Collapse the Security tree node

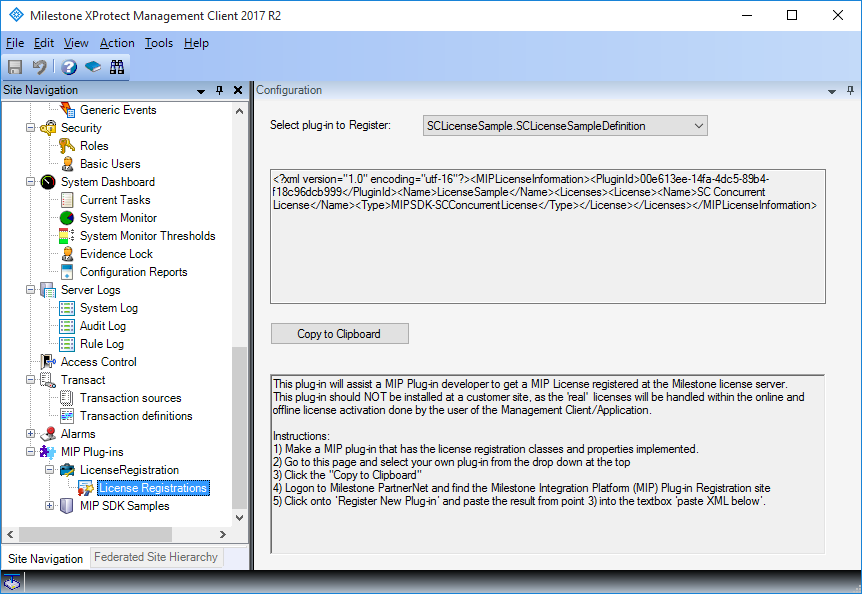click(31, 128)
